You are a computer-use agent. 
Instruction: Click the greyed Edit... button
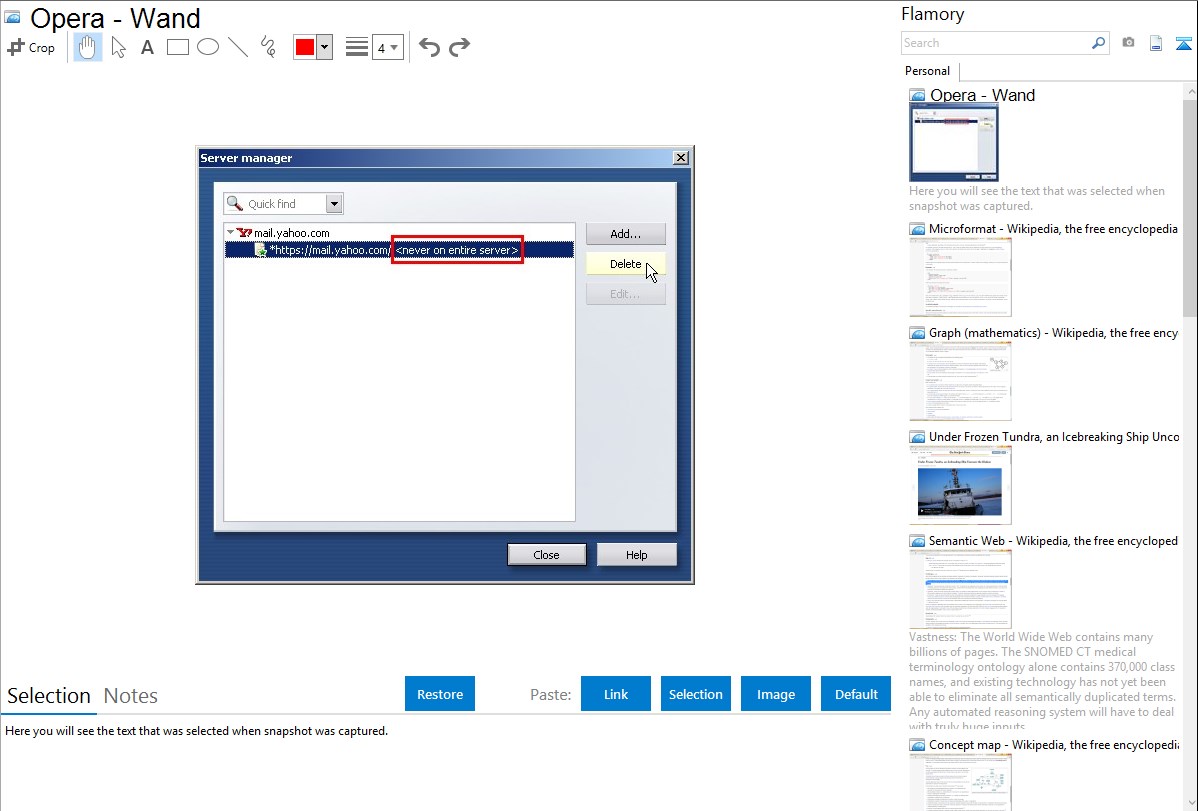pos(626,294)
